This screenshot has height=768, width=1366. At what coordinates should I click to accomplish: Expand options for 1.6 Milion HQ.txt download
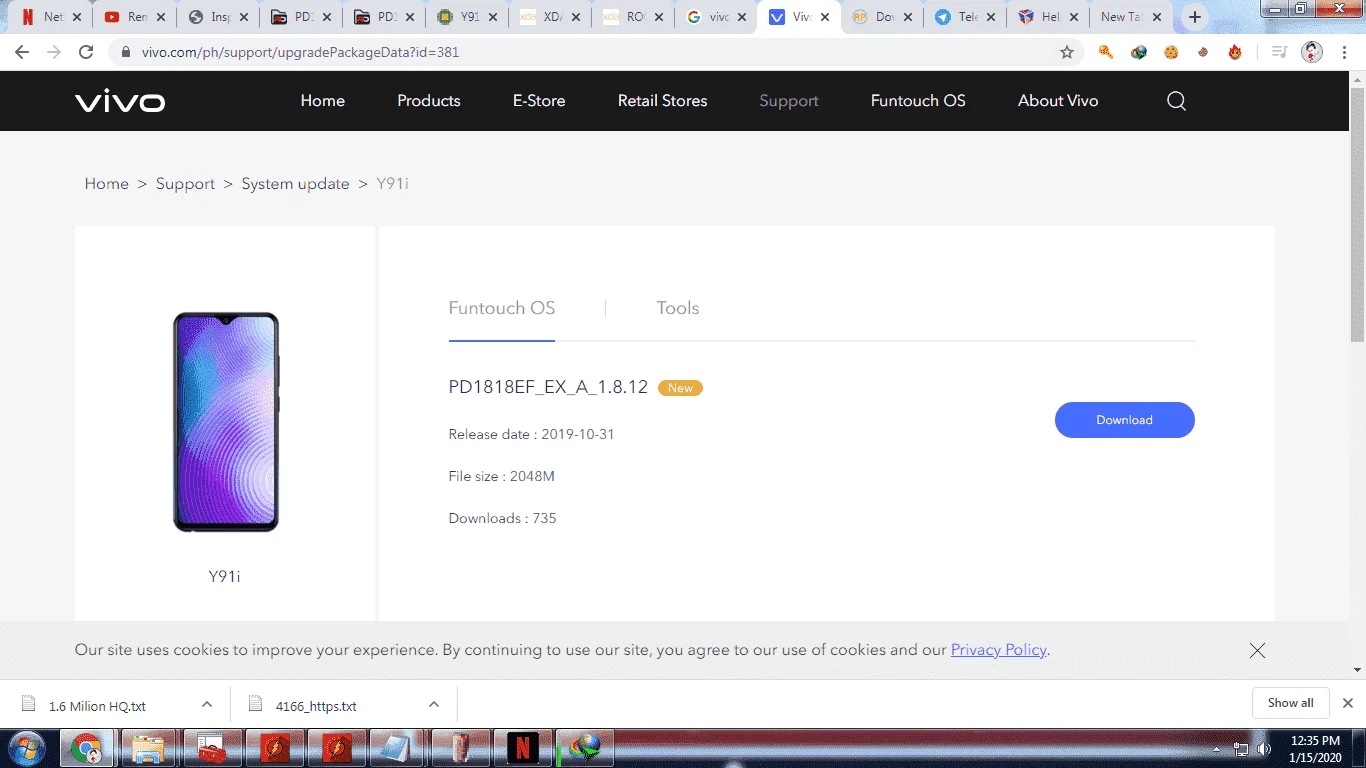(x=207, y=704)
